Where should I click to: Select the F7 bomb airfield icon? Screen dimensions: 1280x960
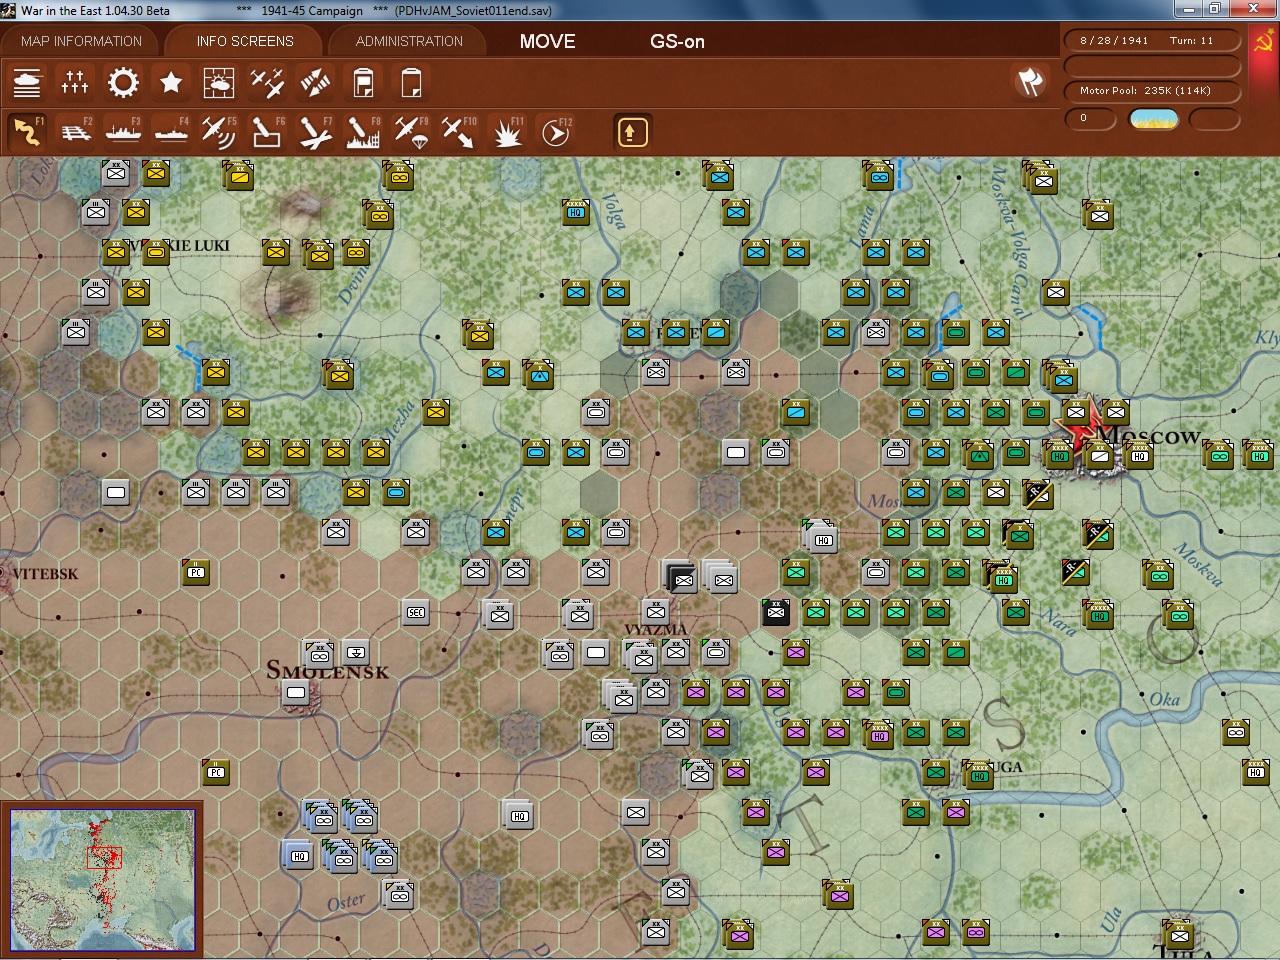tap(315, 132)
